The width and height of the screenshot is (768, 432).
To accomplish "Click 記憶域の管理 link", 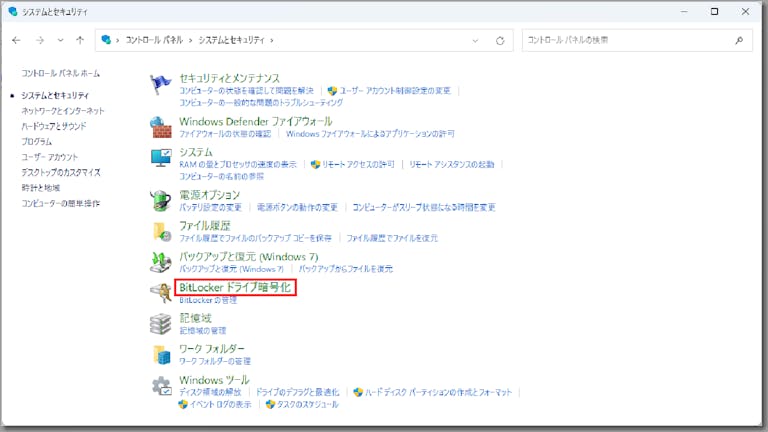I will (x=203, y=331).
